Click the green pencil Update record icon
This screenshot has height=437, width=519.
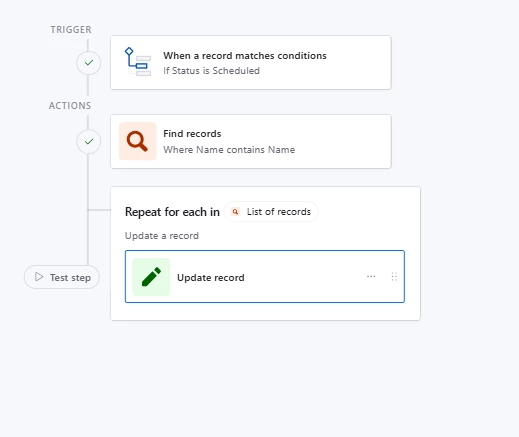click(151, 277)
